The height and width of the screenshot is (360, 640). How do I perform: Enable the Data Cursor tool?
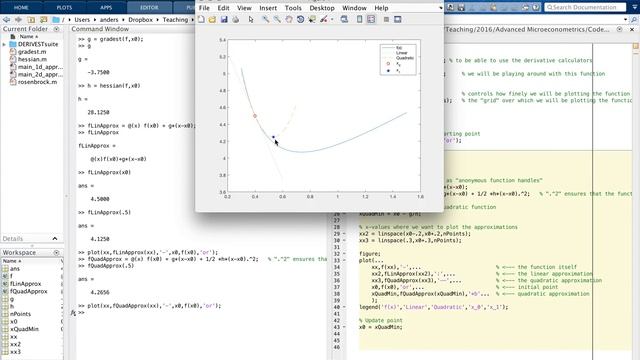[x=312, y=19]
